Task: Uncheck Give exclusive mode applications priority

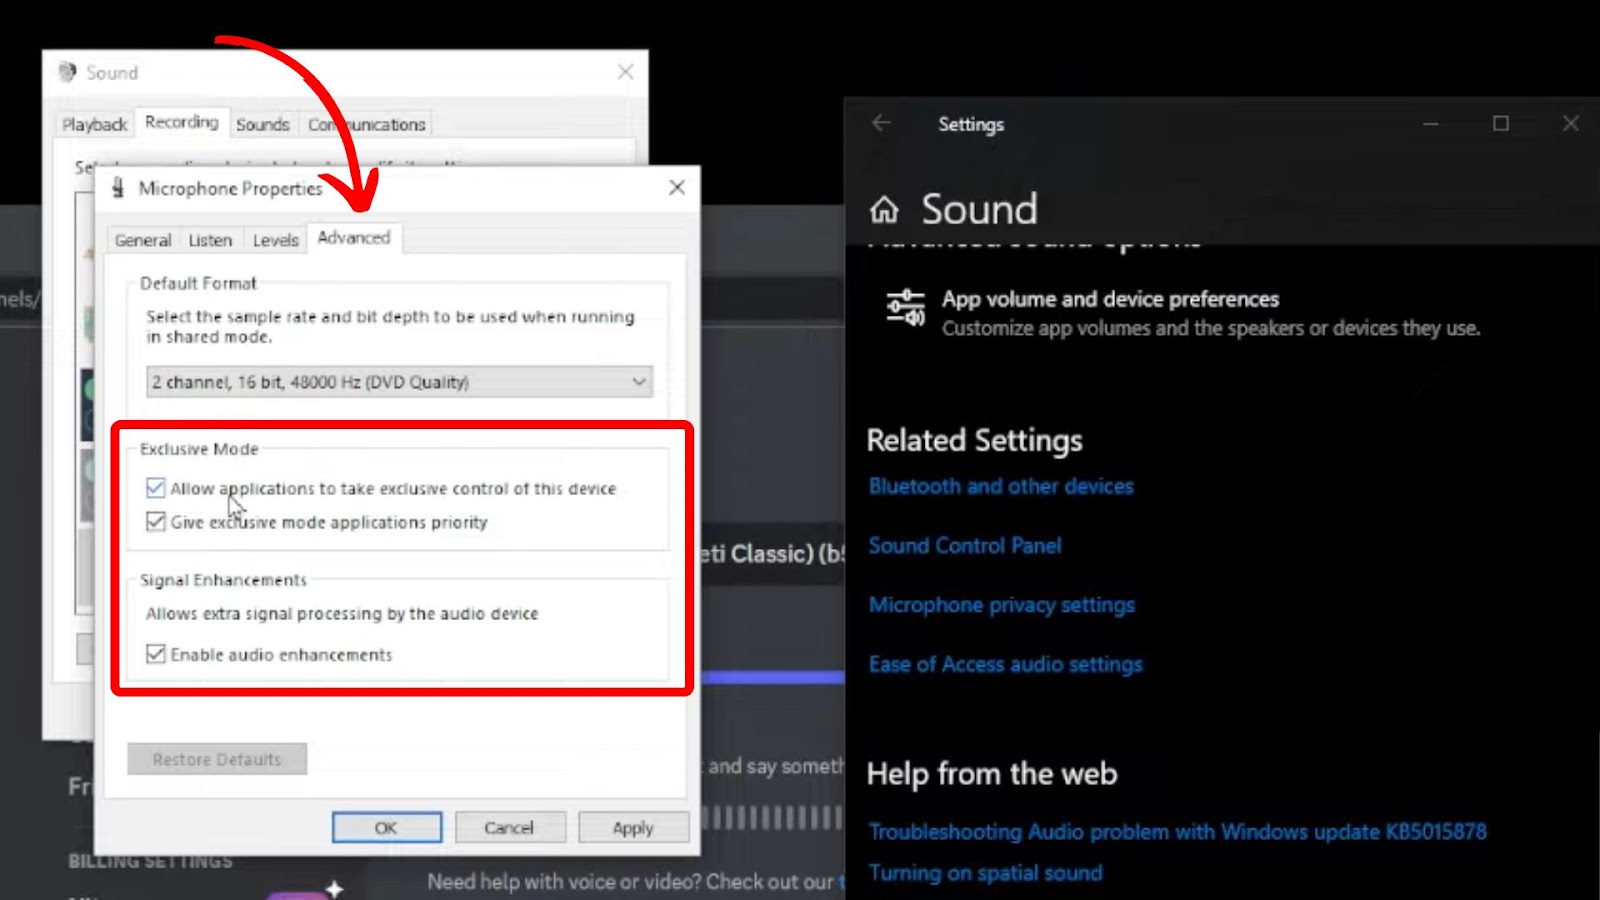Action: click(x=156, y=522)
